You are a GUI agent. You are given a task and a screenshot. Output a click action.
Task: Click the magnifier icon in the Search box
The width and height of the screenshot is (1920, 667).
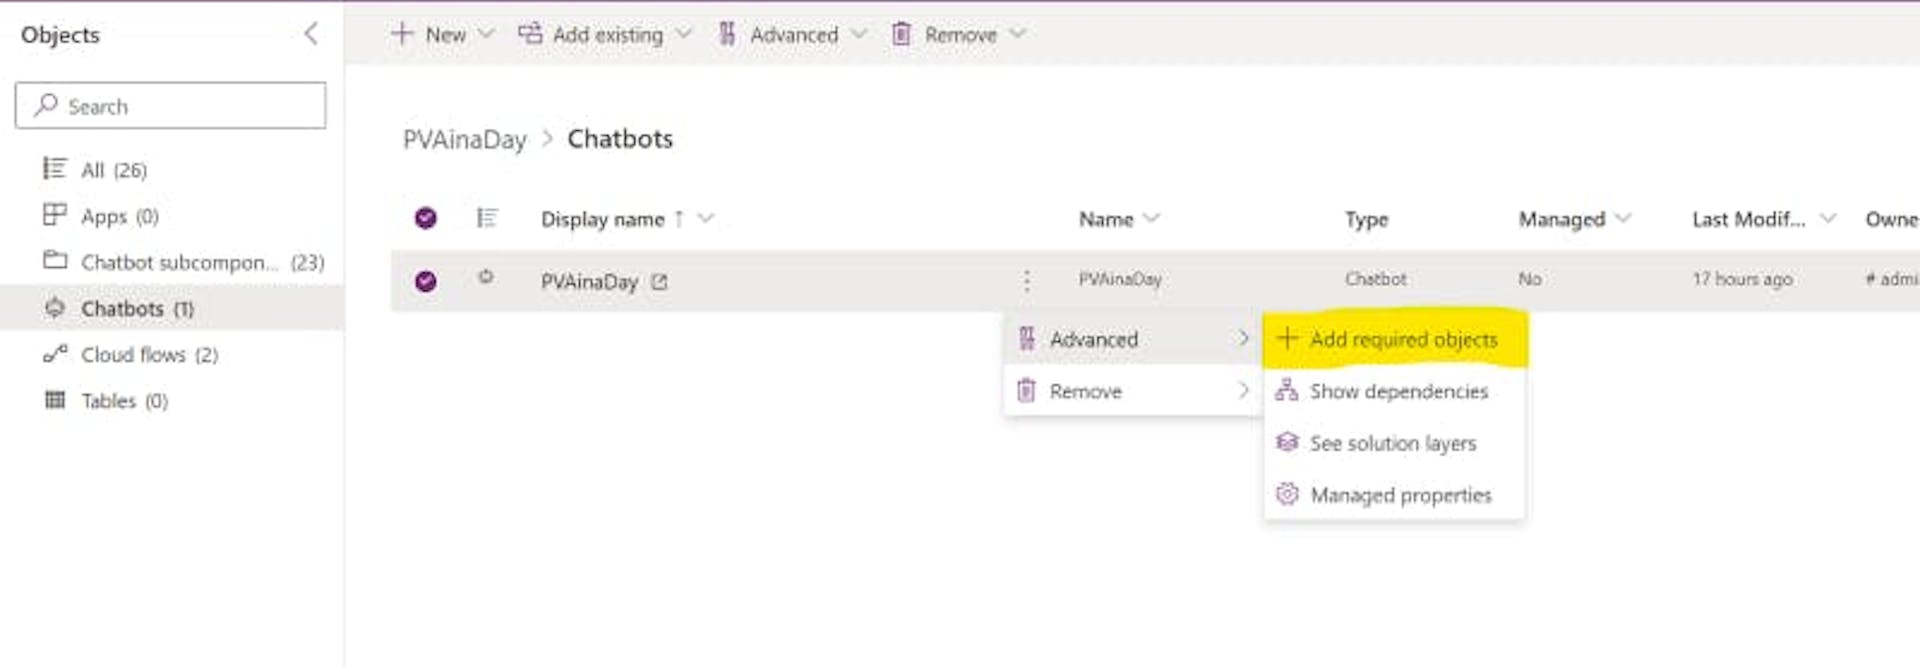point(46,105)
